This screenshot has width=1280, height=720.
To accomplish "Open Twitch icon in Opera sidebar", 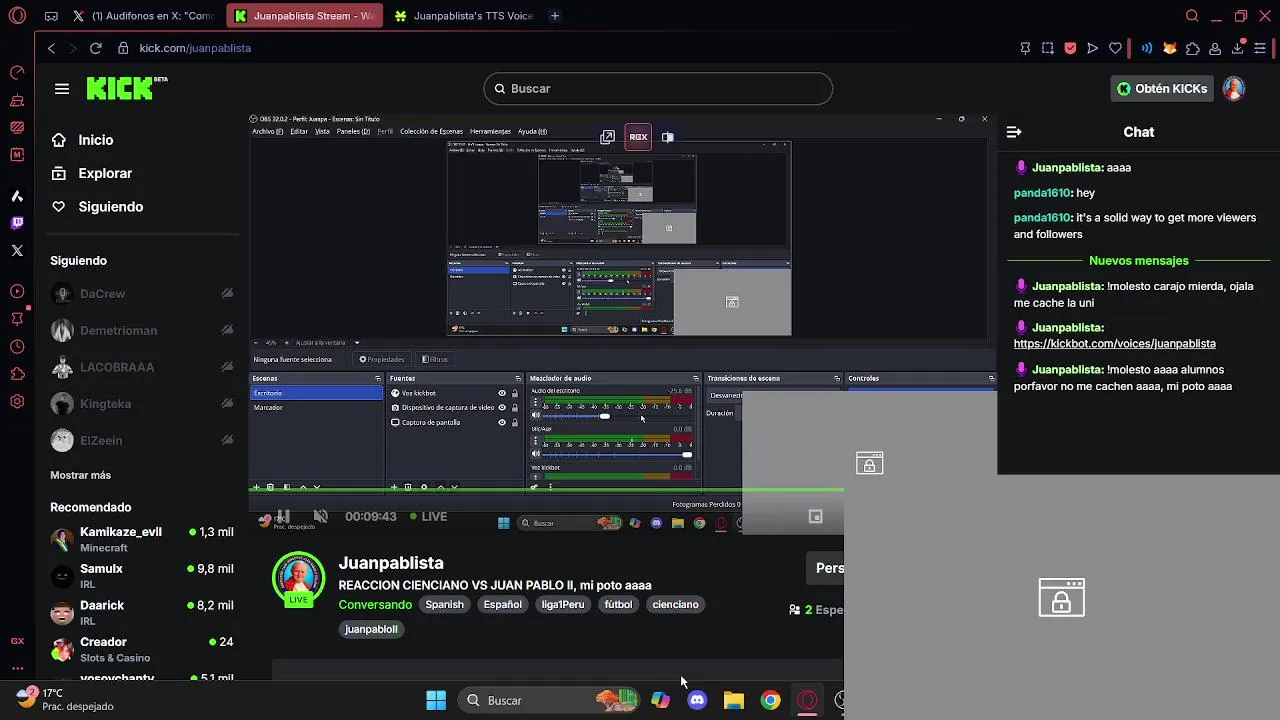I will [x=17, y=223].
